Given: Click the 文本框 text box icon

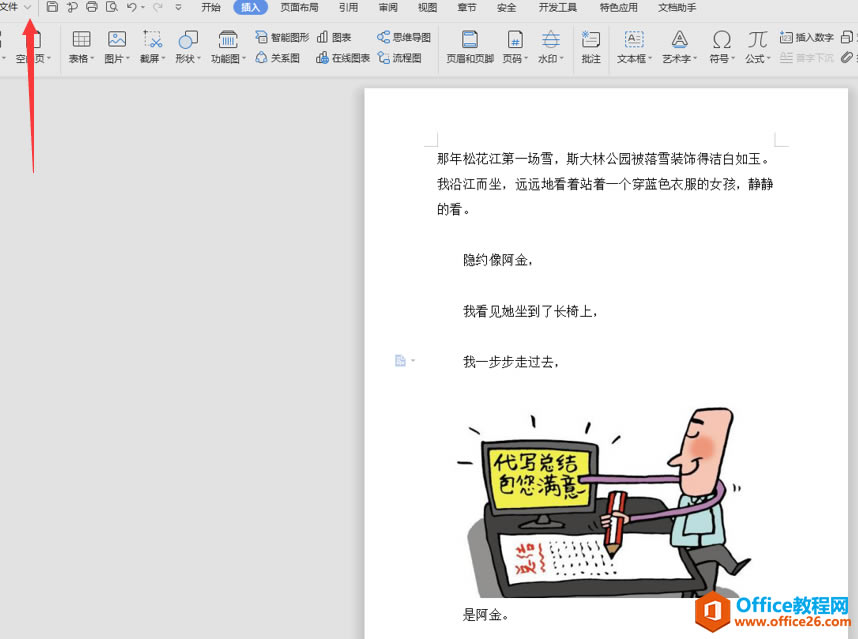Looking at the screenshot, I should click(634, 39).
